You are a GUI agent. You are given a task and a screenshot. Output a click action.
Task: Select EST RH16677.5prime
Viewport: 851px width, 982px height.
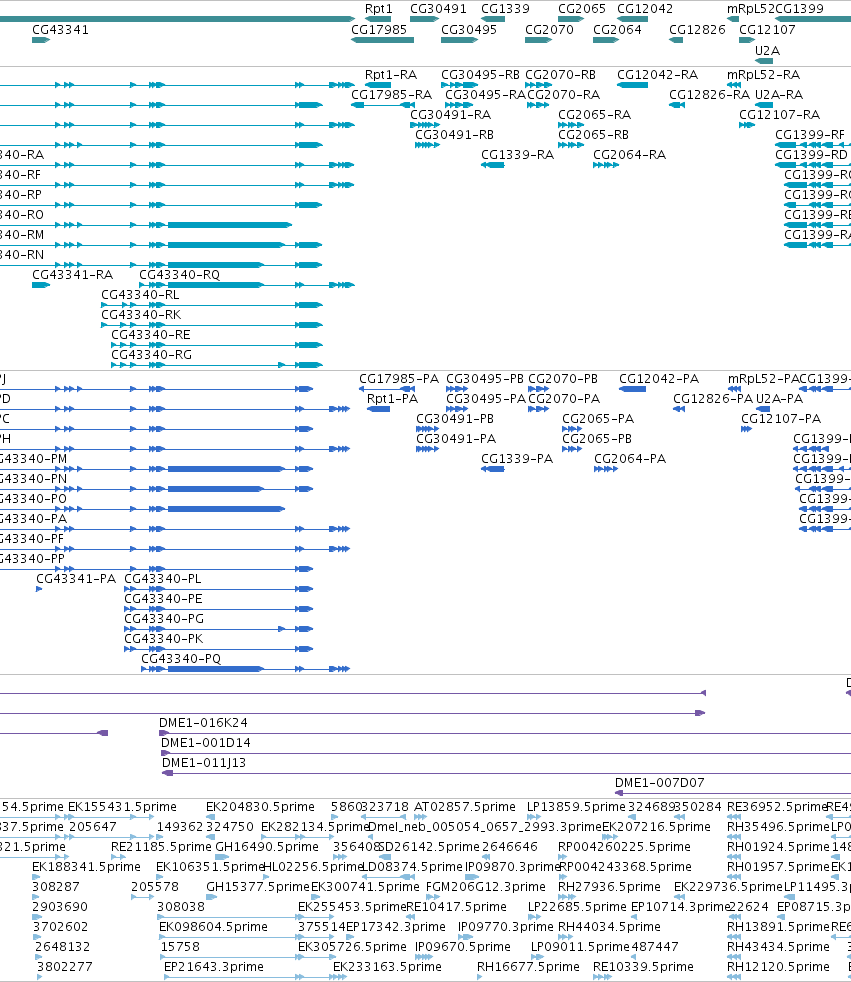tap(528, 968)
